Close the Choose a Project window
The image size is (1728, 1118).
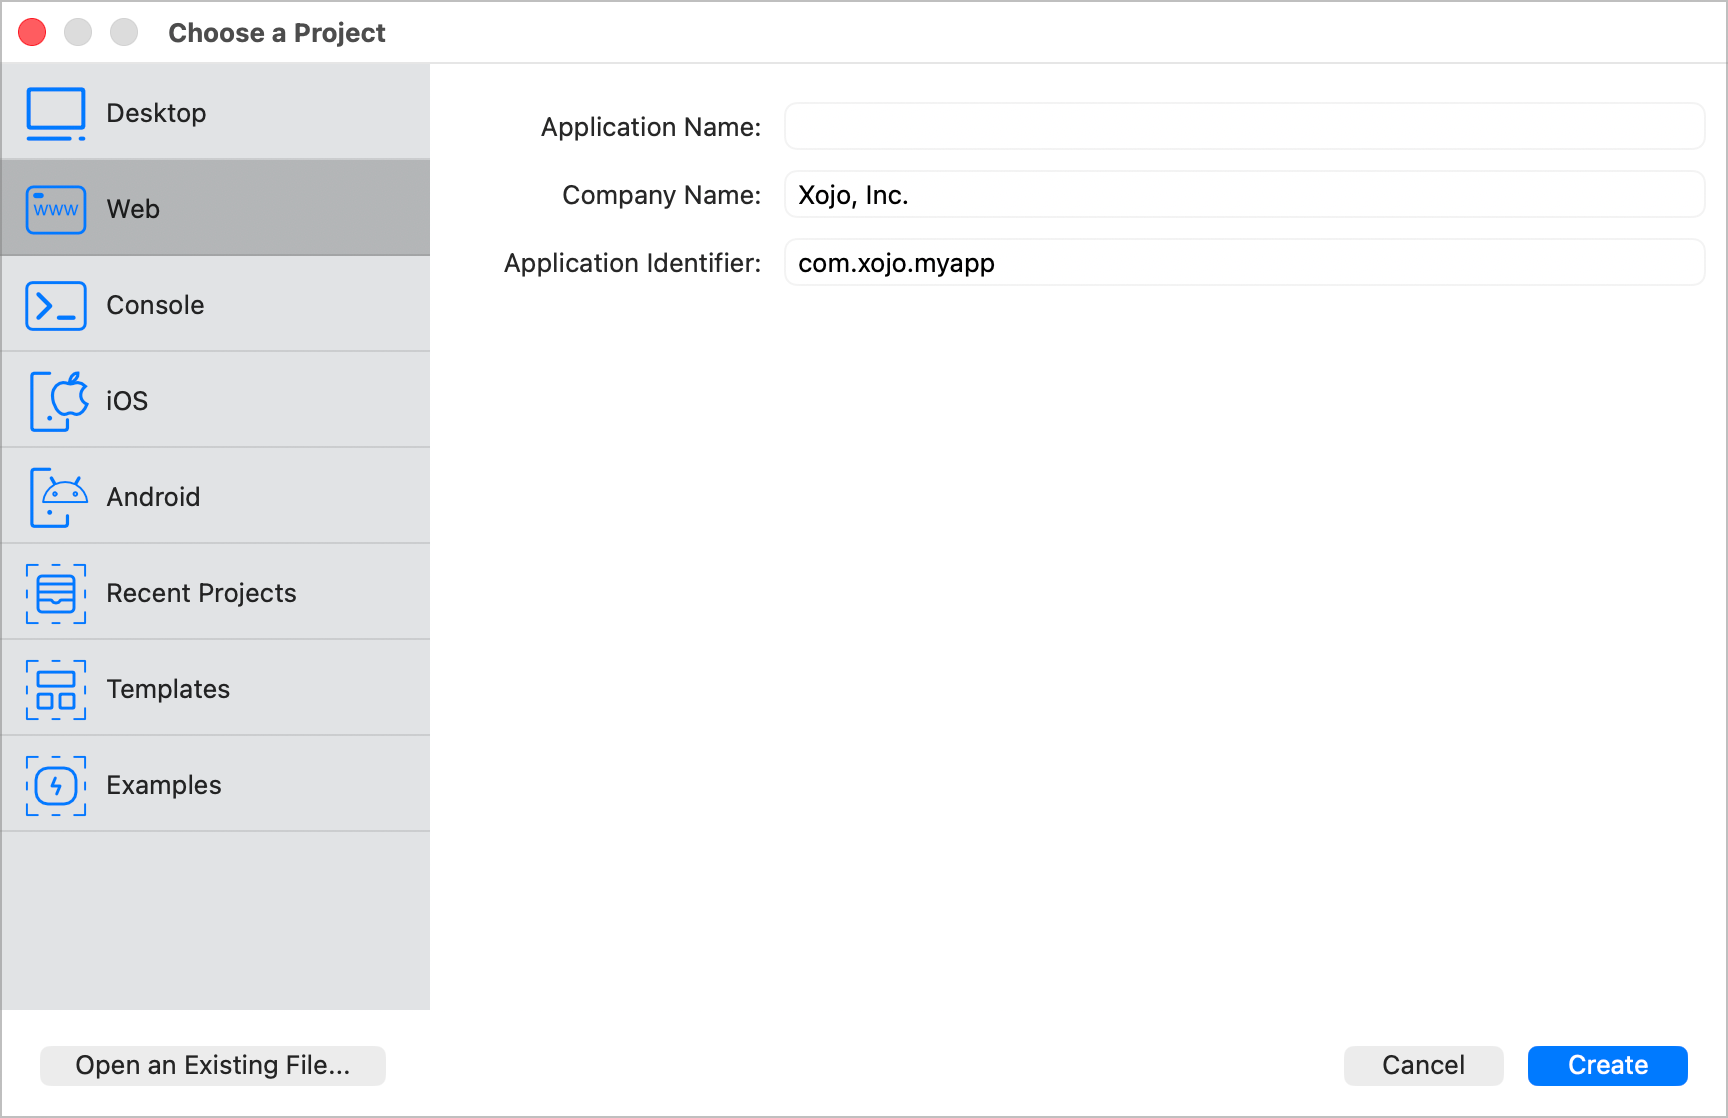33,33
